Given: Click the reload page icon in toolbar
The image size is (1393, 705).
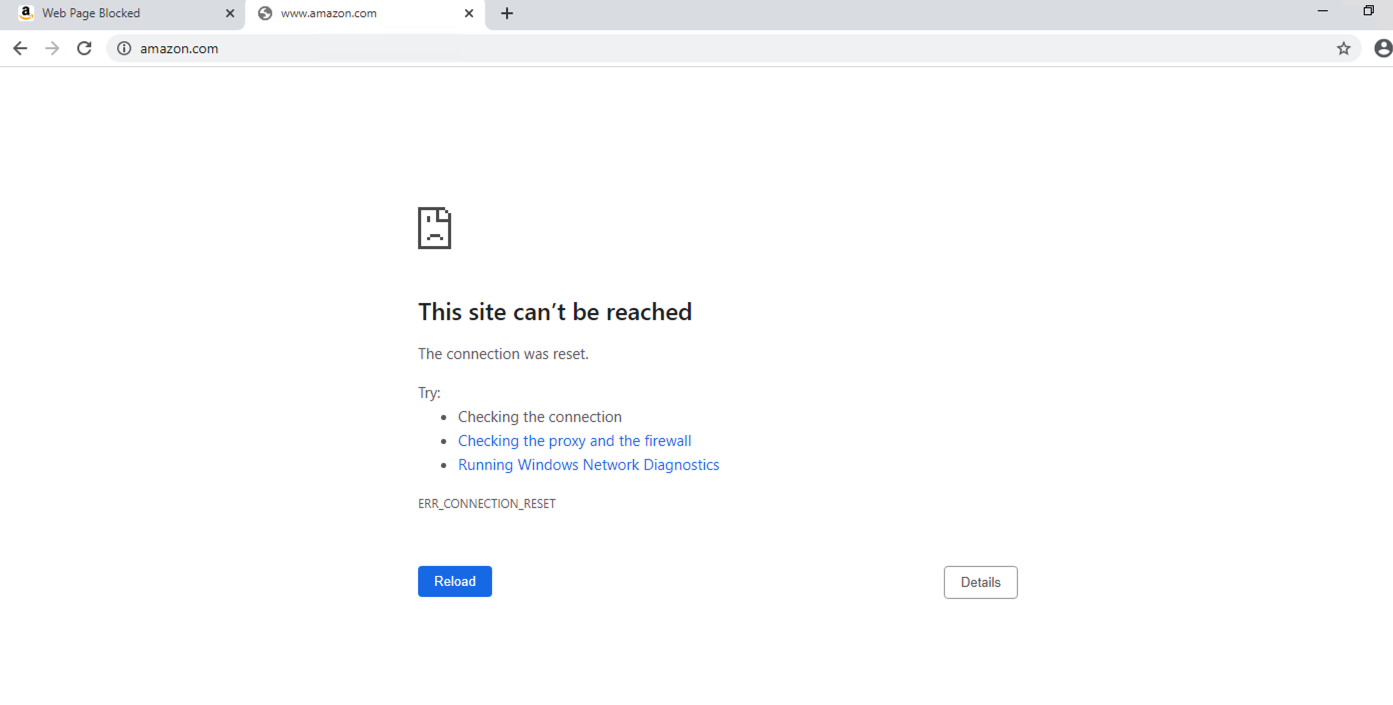Looking at the screenshot, I should coord(84,48).
